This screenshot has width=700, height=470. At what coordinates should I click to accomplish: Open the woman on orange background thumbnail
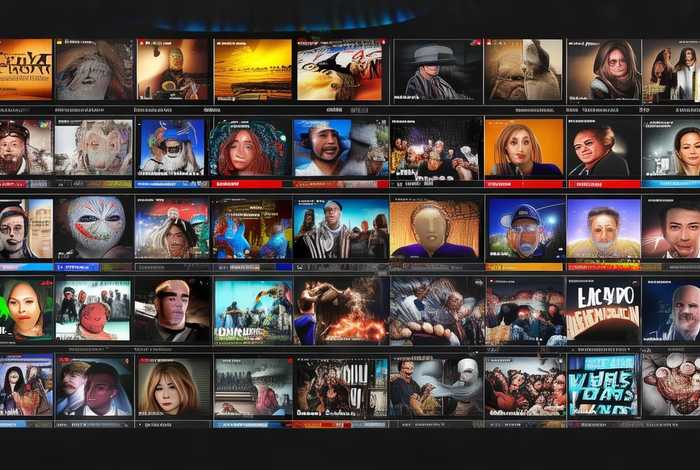pyautogui.click(x=523, y=147)
